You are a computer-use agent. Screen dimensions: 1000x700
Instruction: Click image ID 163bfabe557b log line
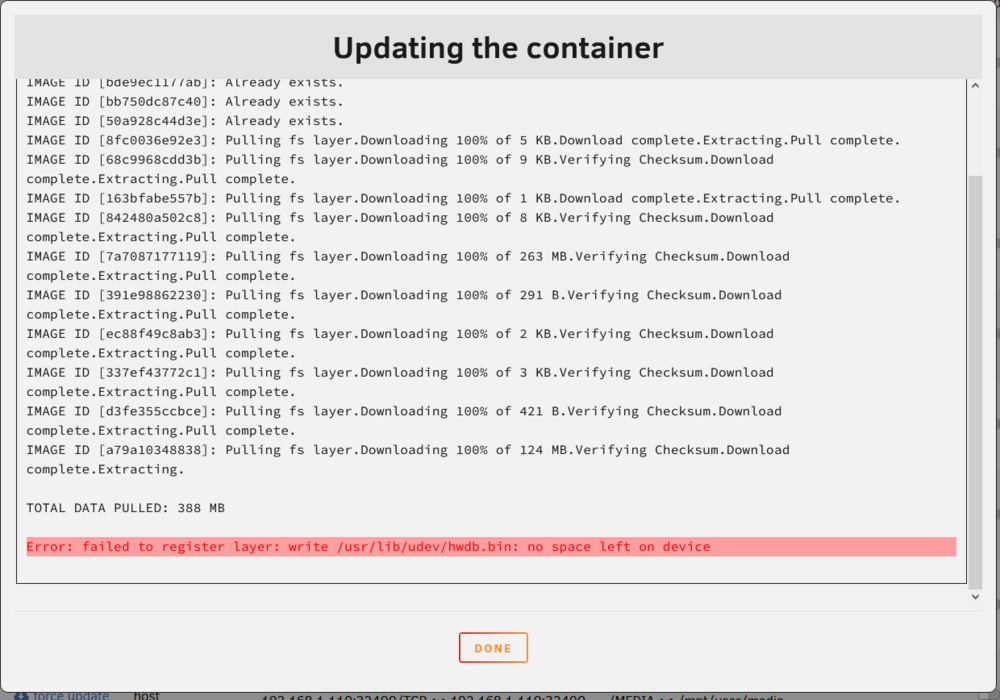[x=463, y=198]
